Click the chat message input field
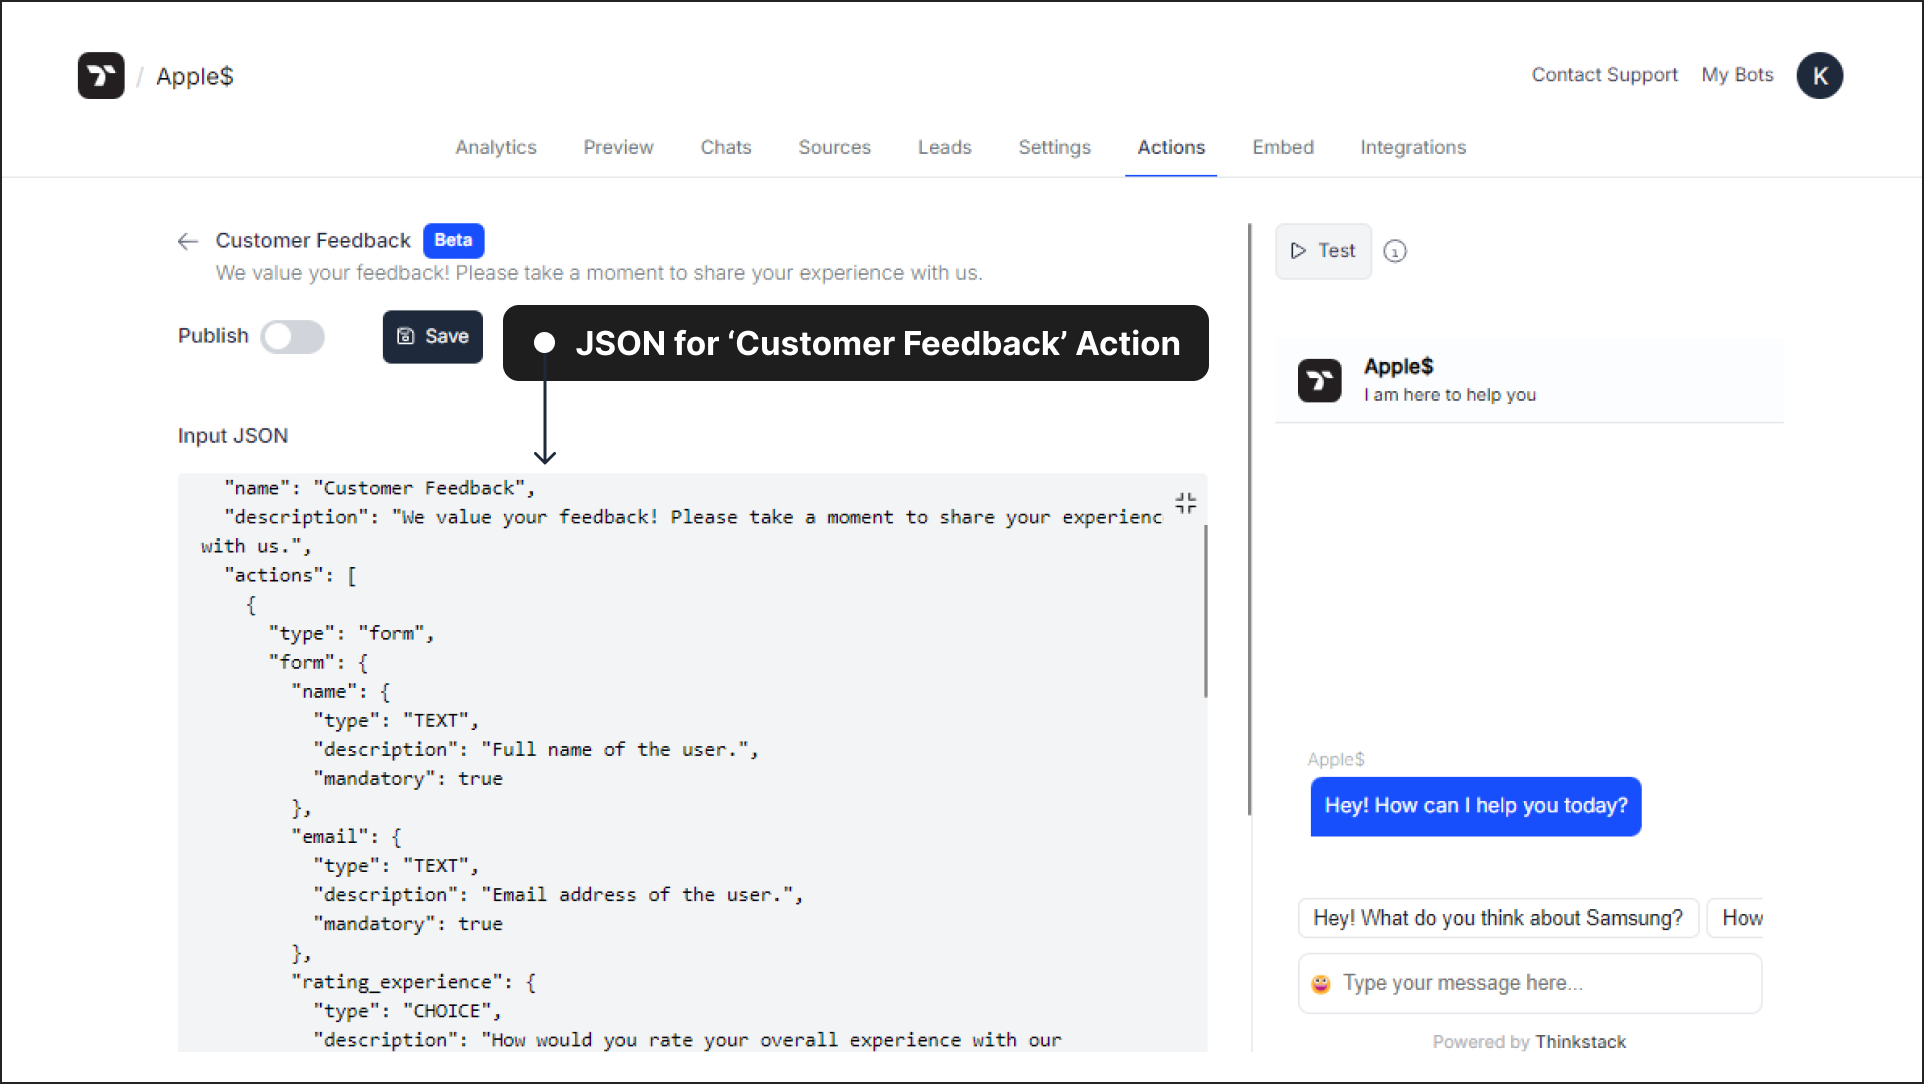1924x1084 pixels. pyautogui.click(x=1530, y=983)
